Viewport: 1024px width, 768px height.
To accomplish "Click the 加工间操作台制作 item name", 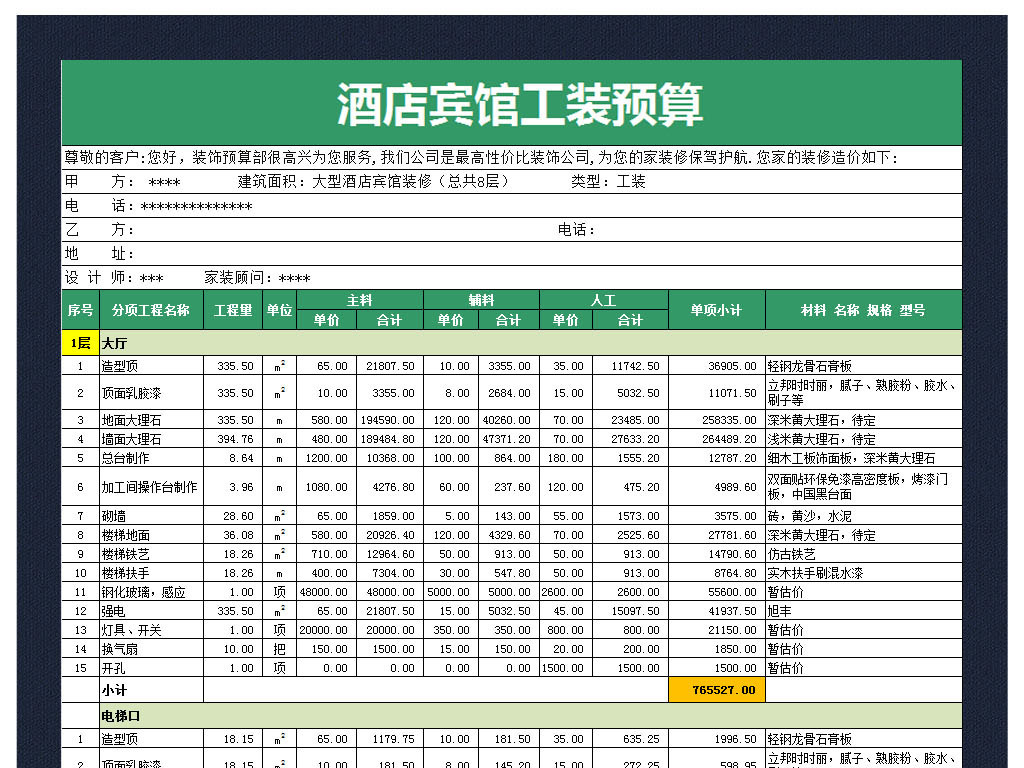I will coord(150,487).
